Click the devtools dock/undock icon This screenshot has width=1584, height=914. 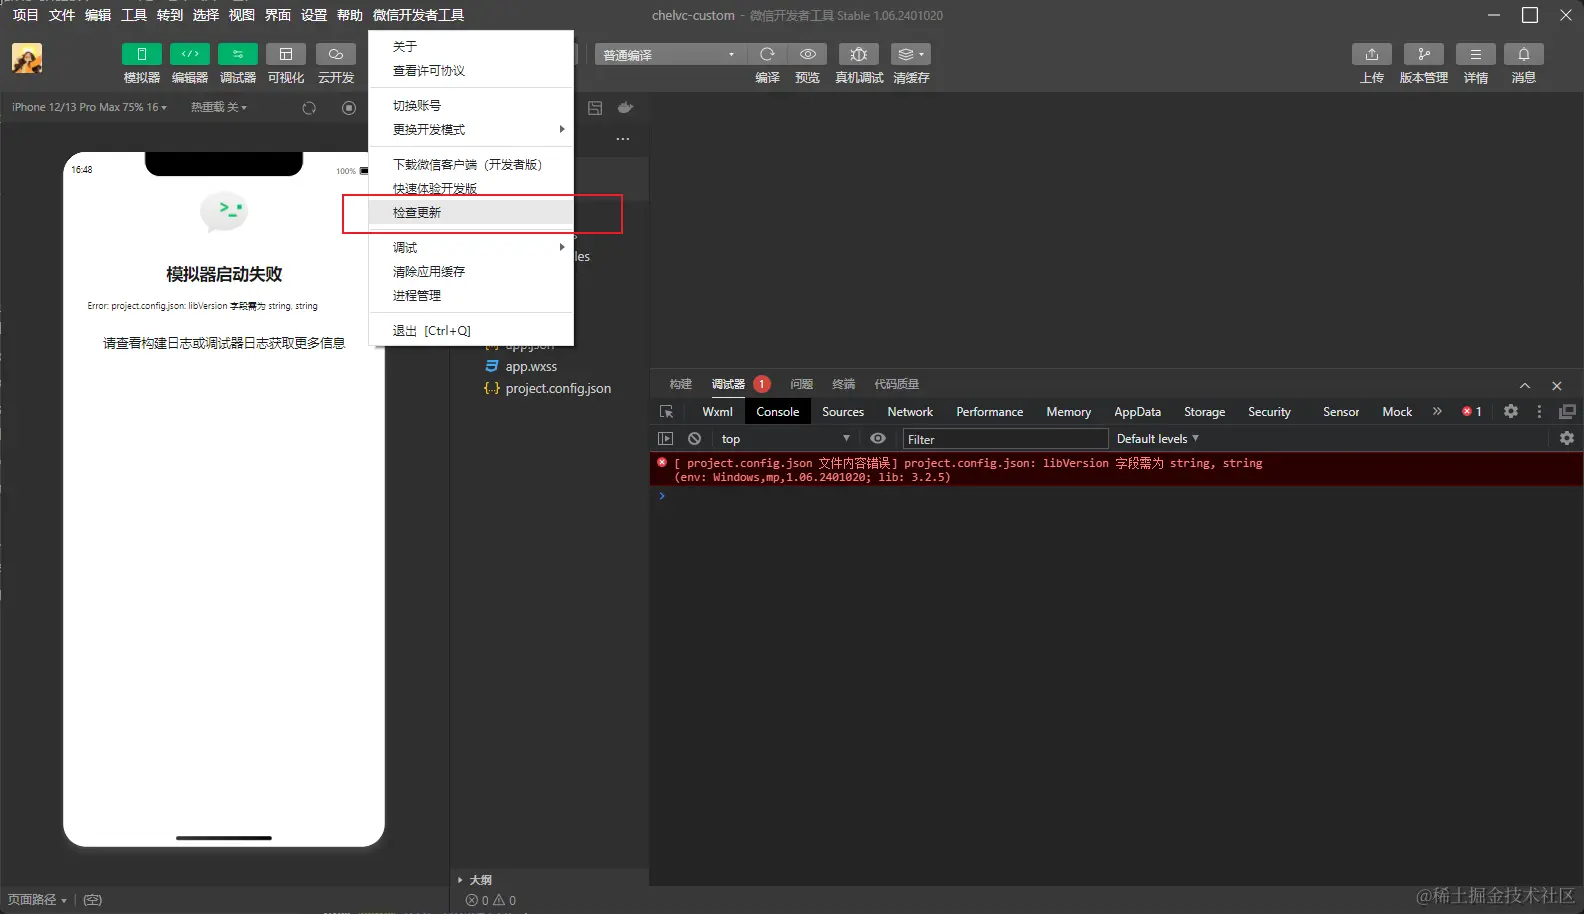click(1567, 411)
